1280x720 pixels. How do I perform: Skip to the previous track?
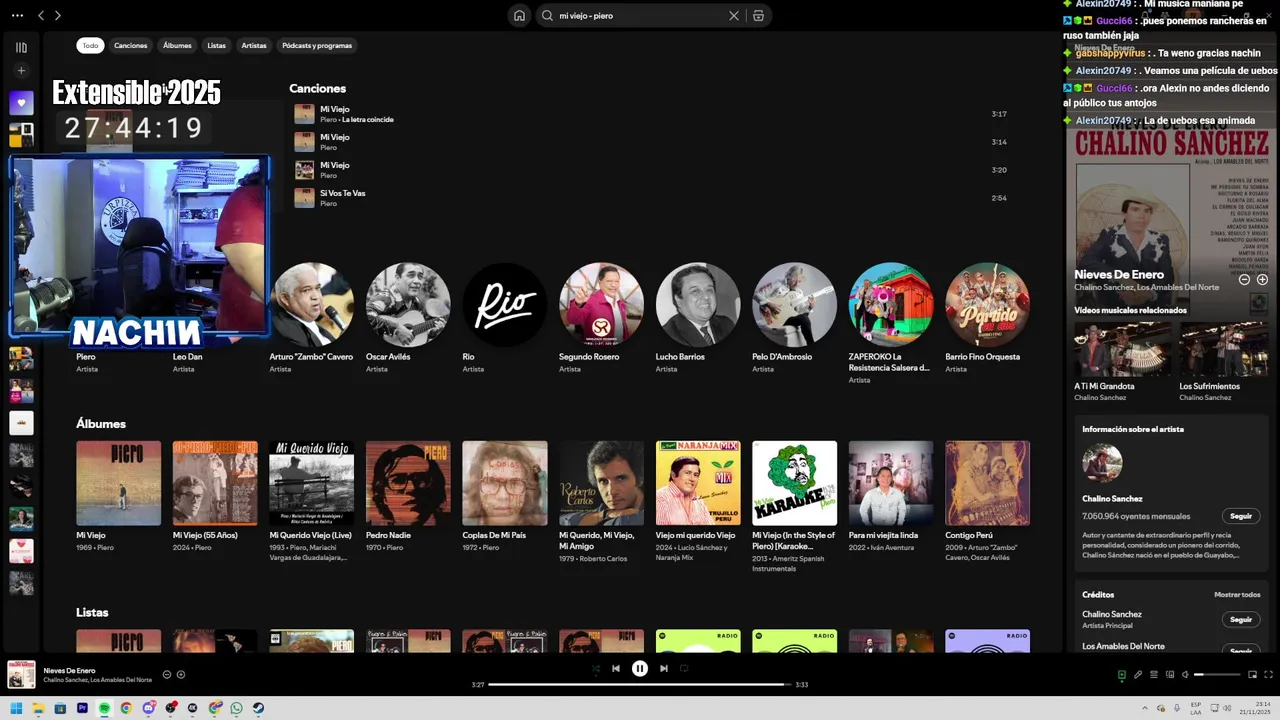(616, 668)
